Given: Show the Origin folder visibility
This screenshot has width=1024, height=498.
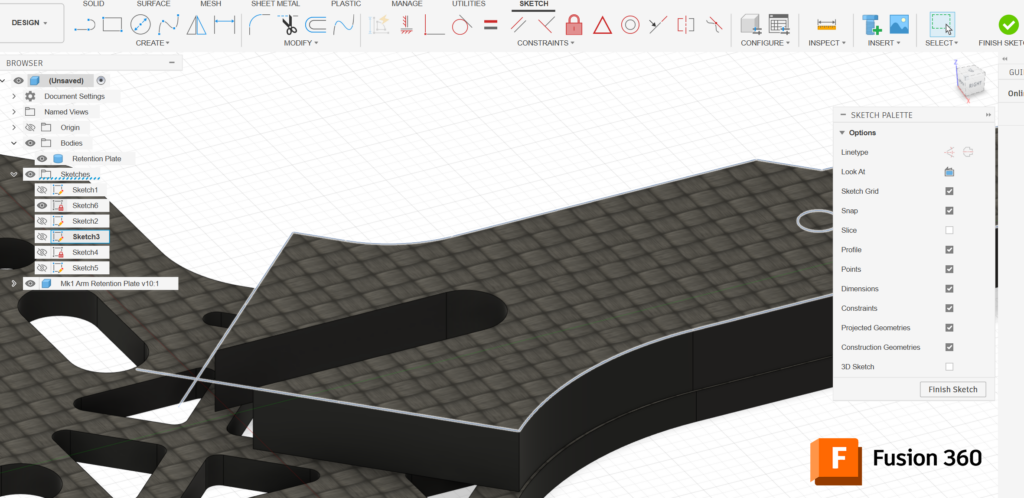Looking at the screenshot, I should (30, 127).
